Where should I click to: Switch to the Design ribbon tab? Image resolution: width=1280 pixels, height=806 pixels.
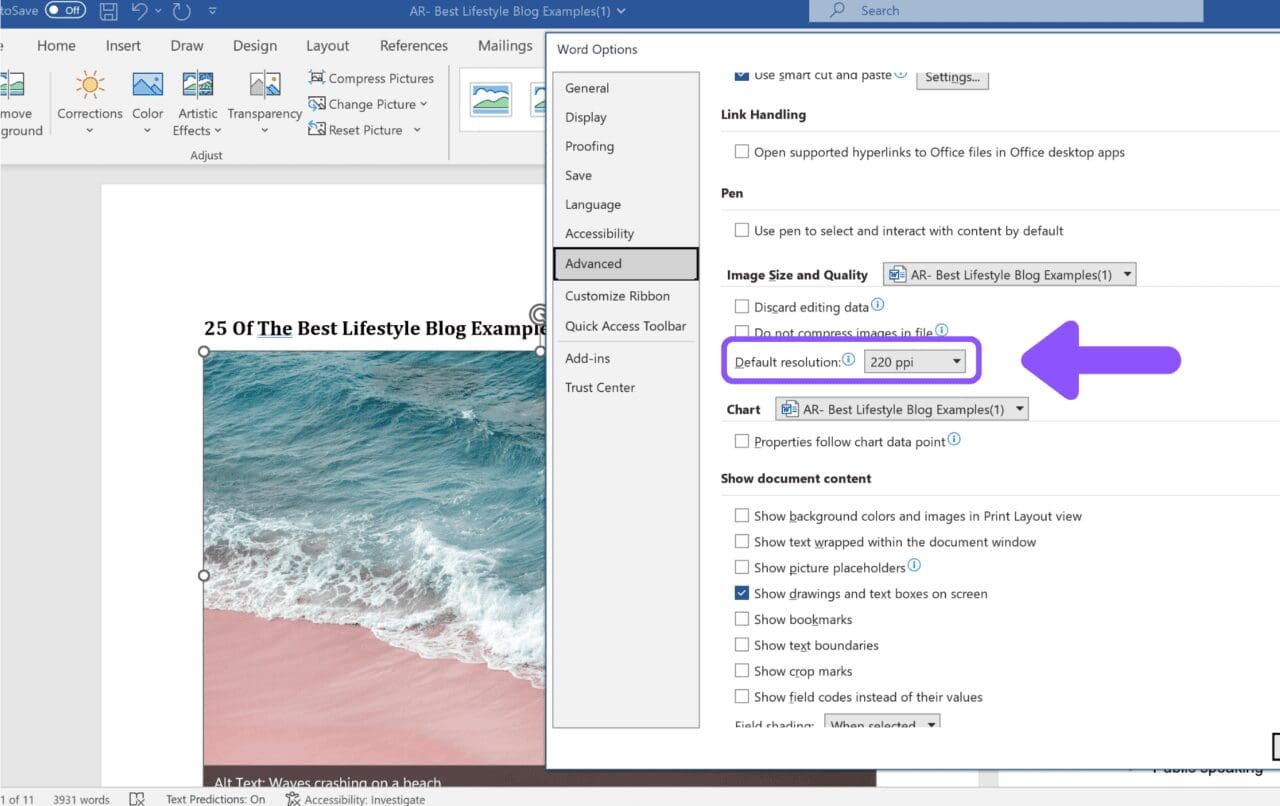point(255,45)
